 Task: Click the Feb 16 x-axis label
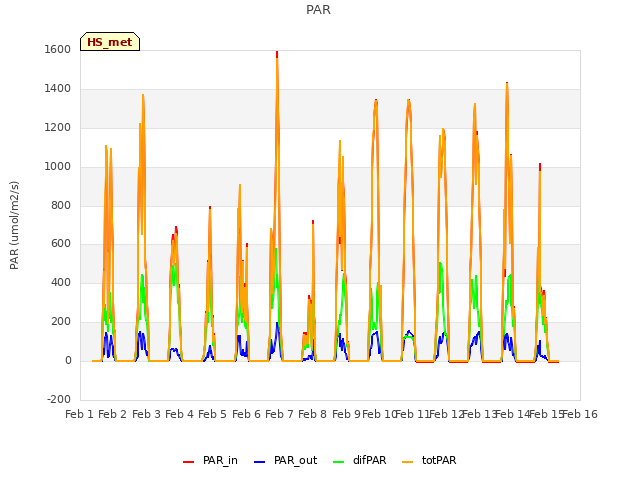[x=580, y=414]
